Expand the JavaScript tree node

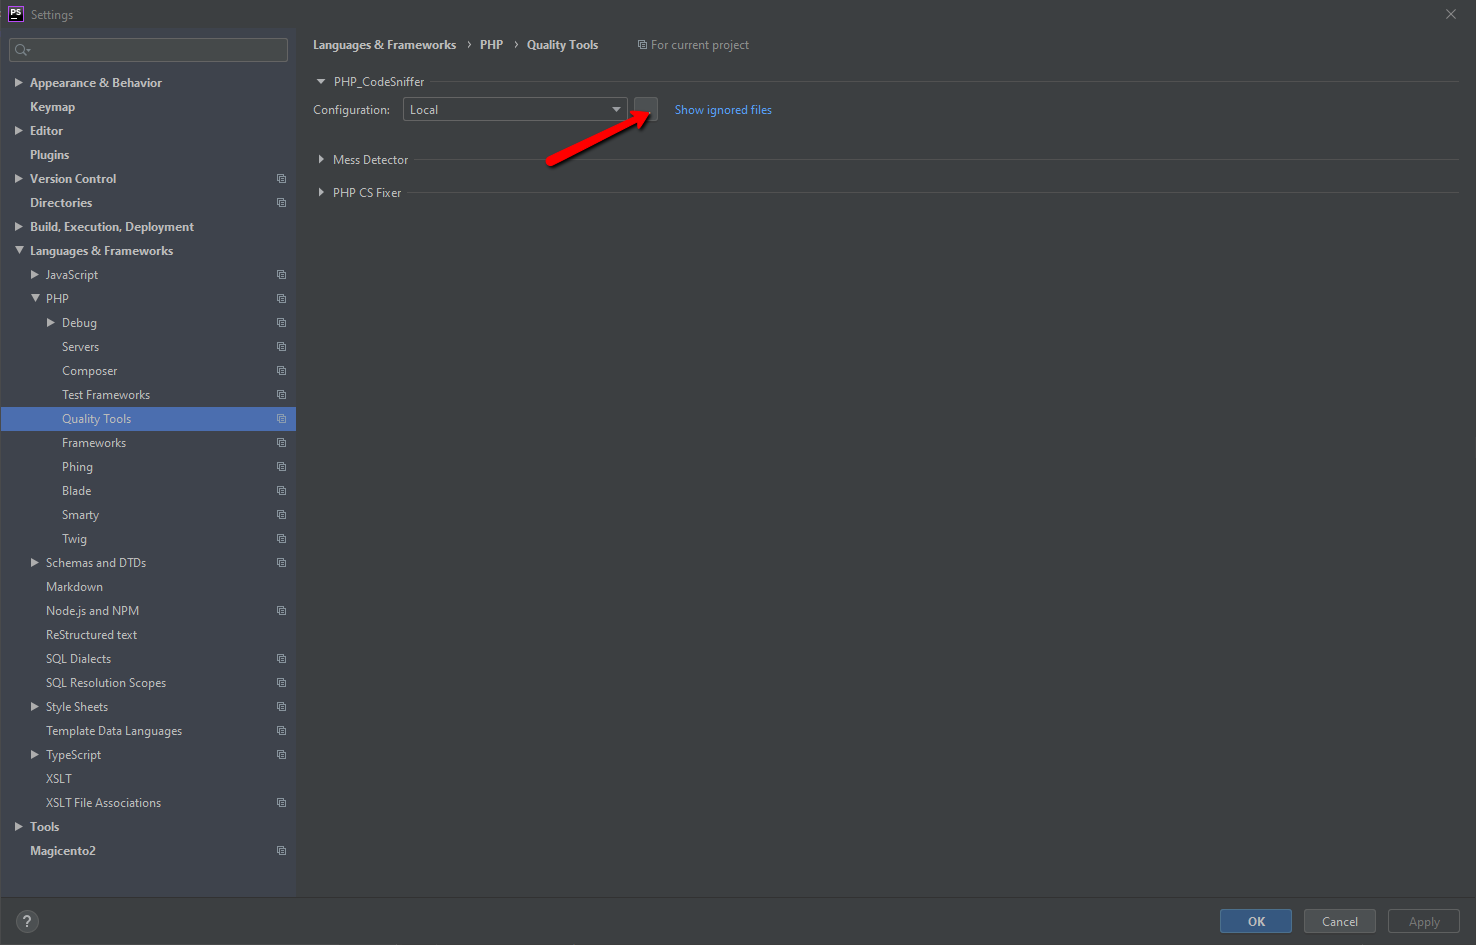[34, 275]
